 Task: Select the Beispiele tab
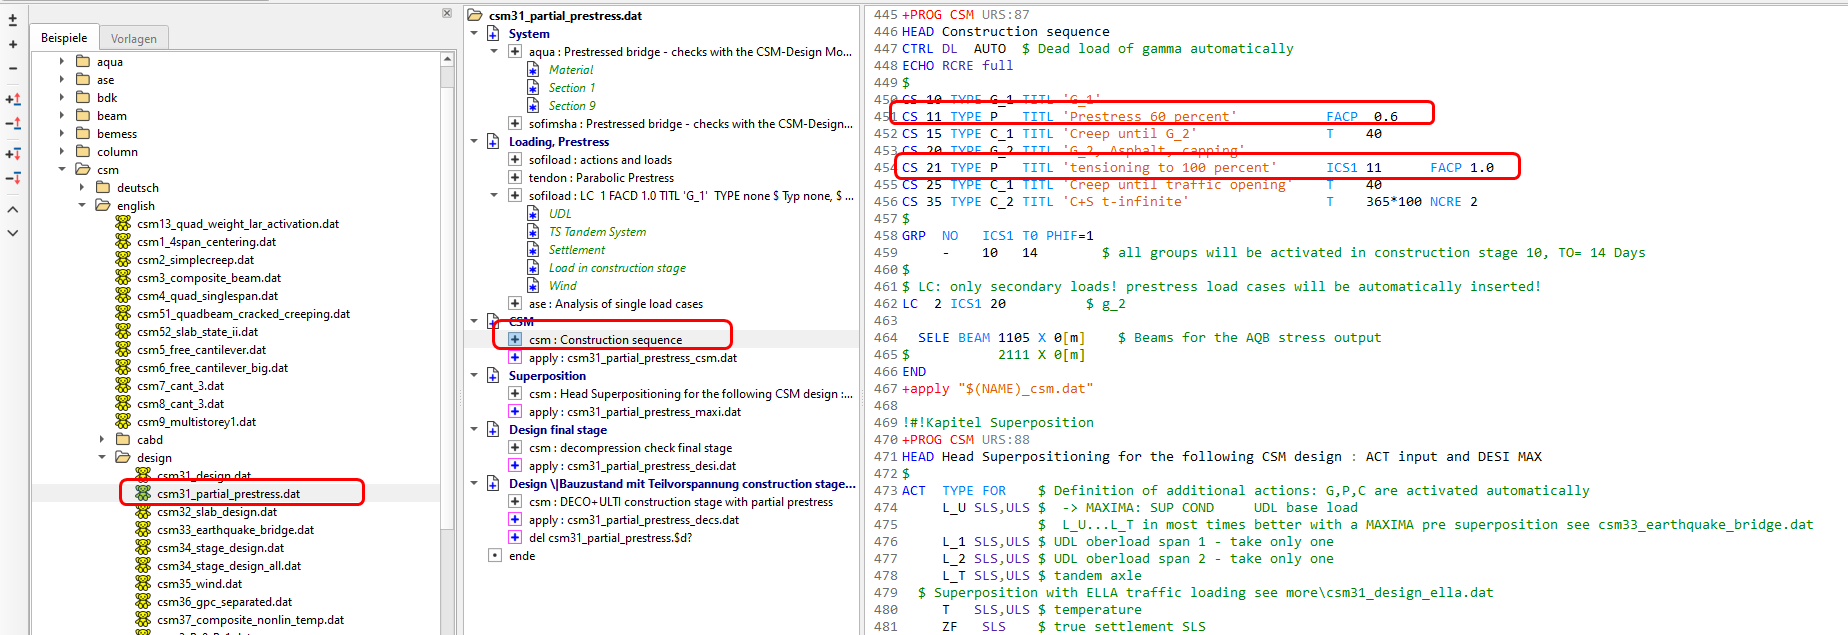pos(64,38)
